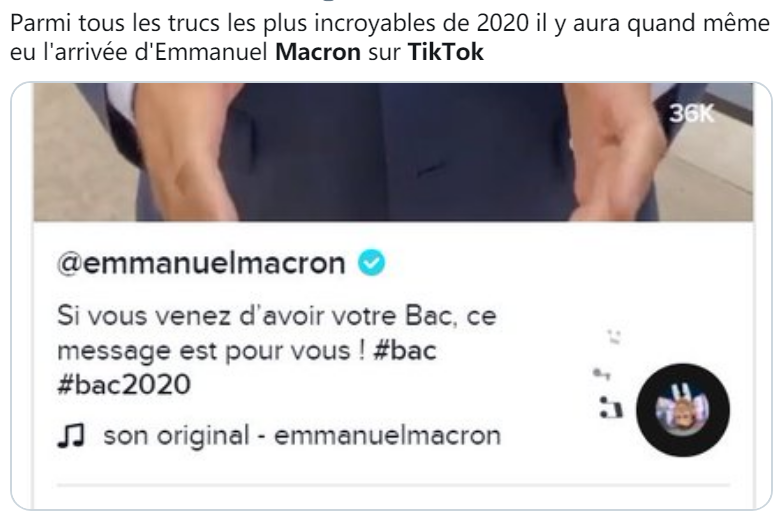Image resolution: width=782 pixels, height=515 pixels.
Task: Play the TikTok video thumbnail
Action: [x=393, y=152]
